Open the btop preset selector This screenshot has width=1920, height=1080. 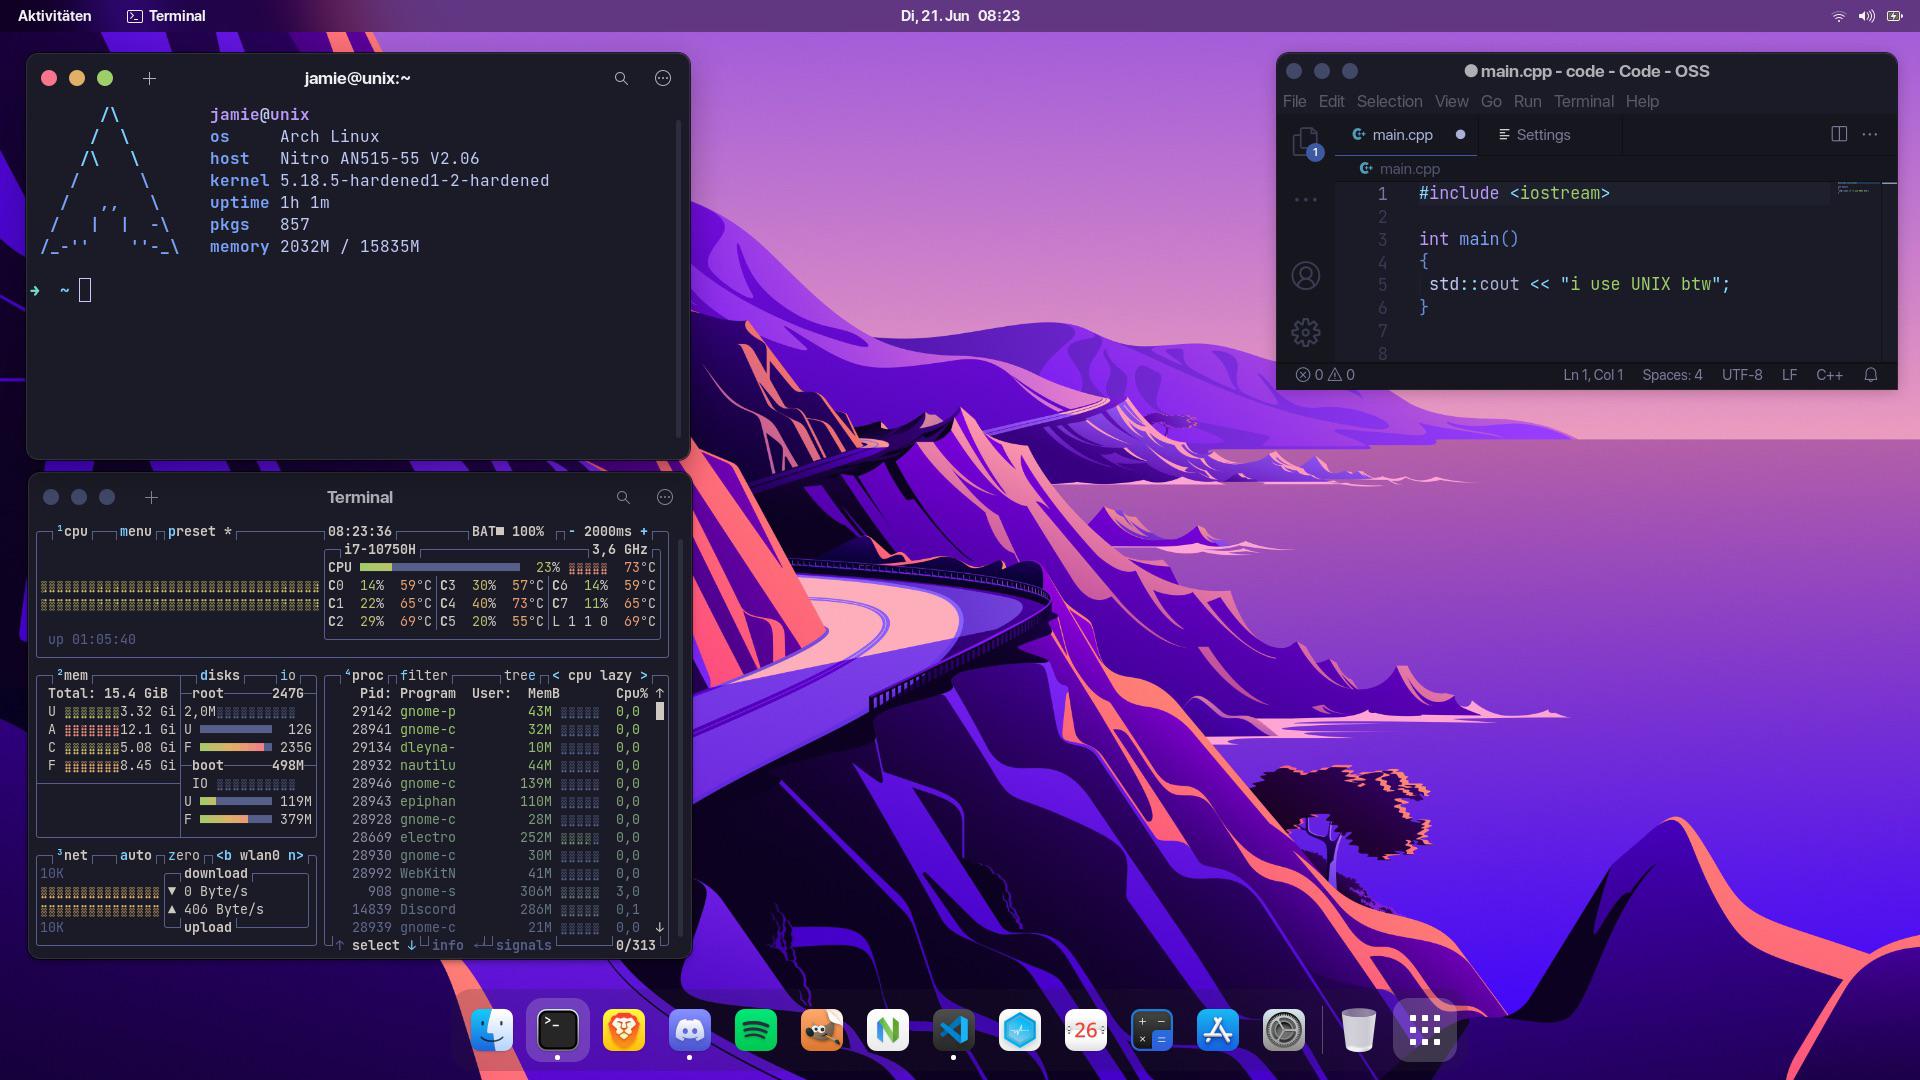193,532
